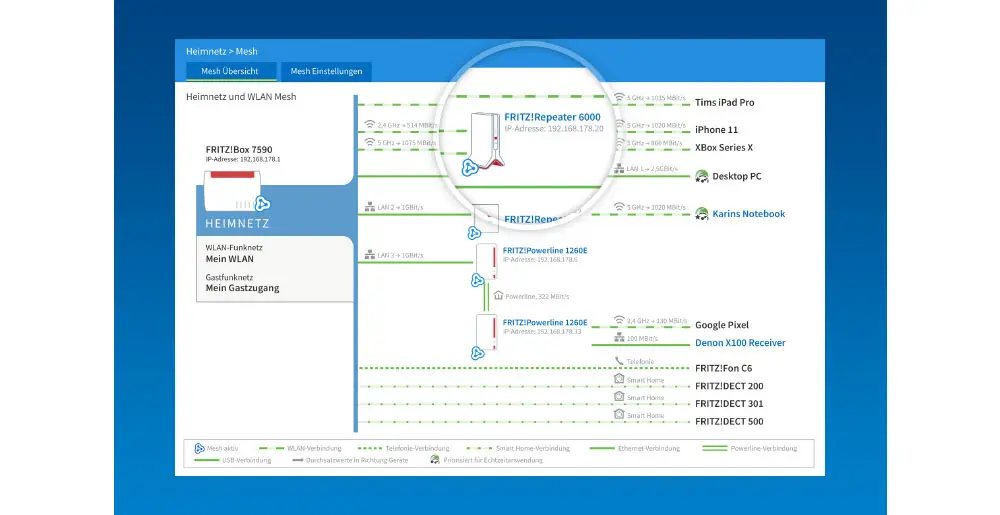Viewport: 1000px width, 515px height.
Task: Click the Heimnetz > Mesh breadcrumb
Action: pos(222,51)
